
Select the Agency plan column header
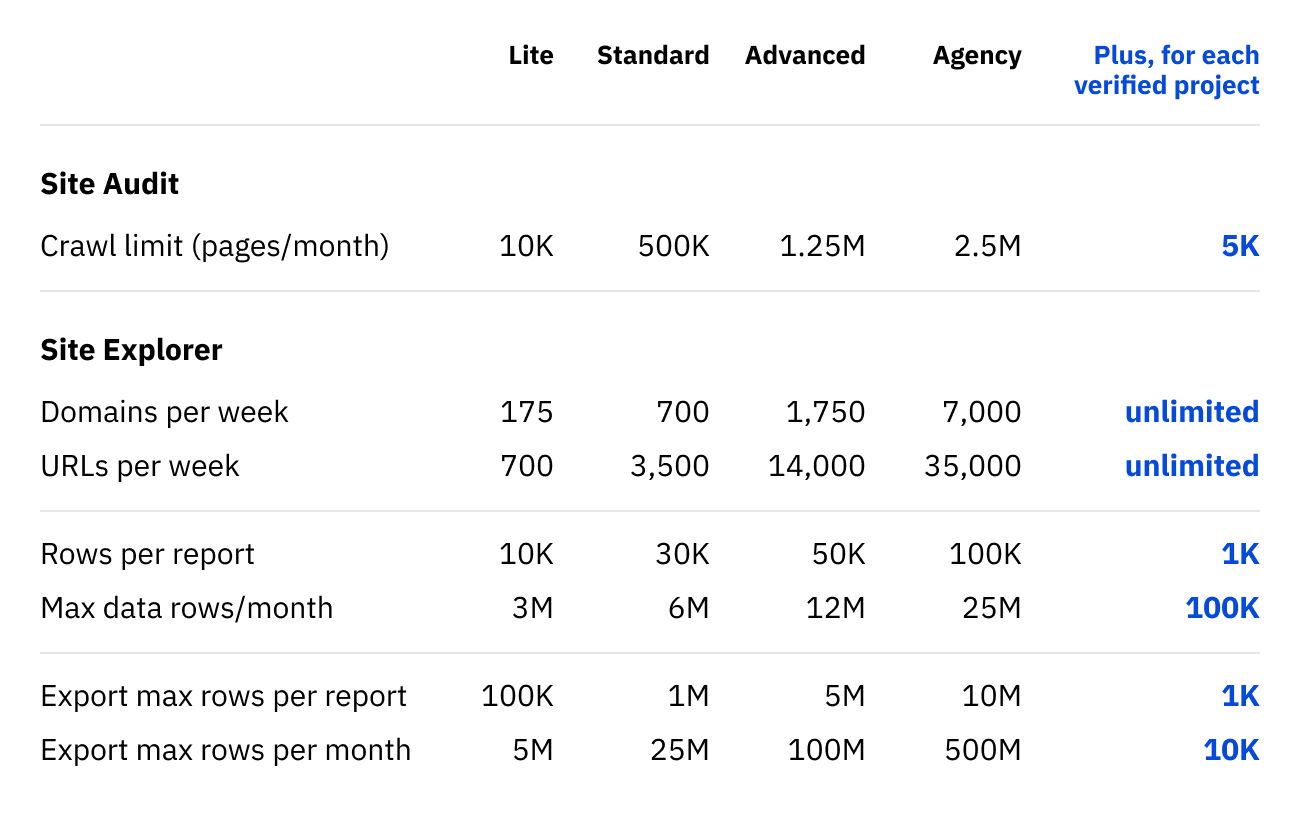click(977, 56)
